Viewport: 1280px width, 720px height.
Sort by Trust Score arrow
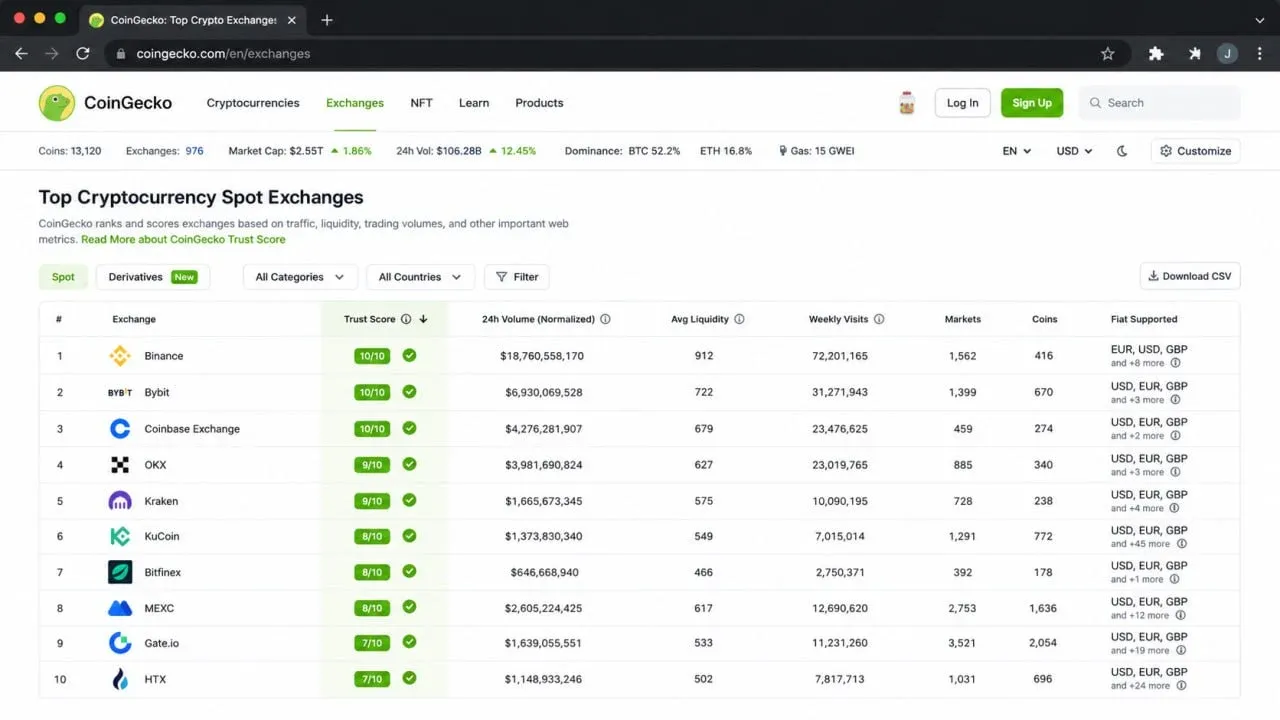point(423,320)
